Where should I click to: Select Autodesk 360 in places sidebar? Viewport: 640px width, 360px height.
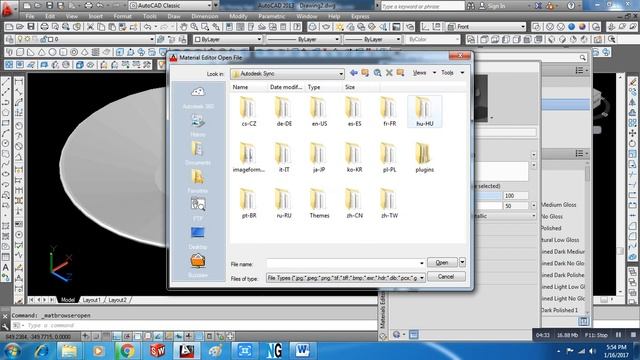(198, 97)
